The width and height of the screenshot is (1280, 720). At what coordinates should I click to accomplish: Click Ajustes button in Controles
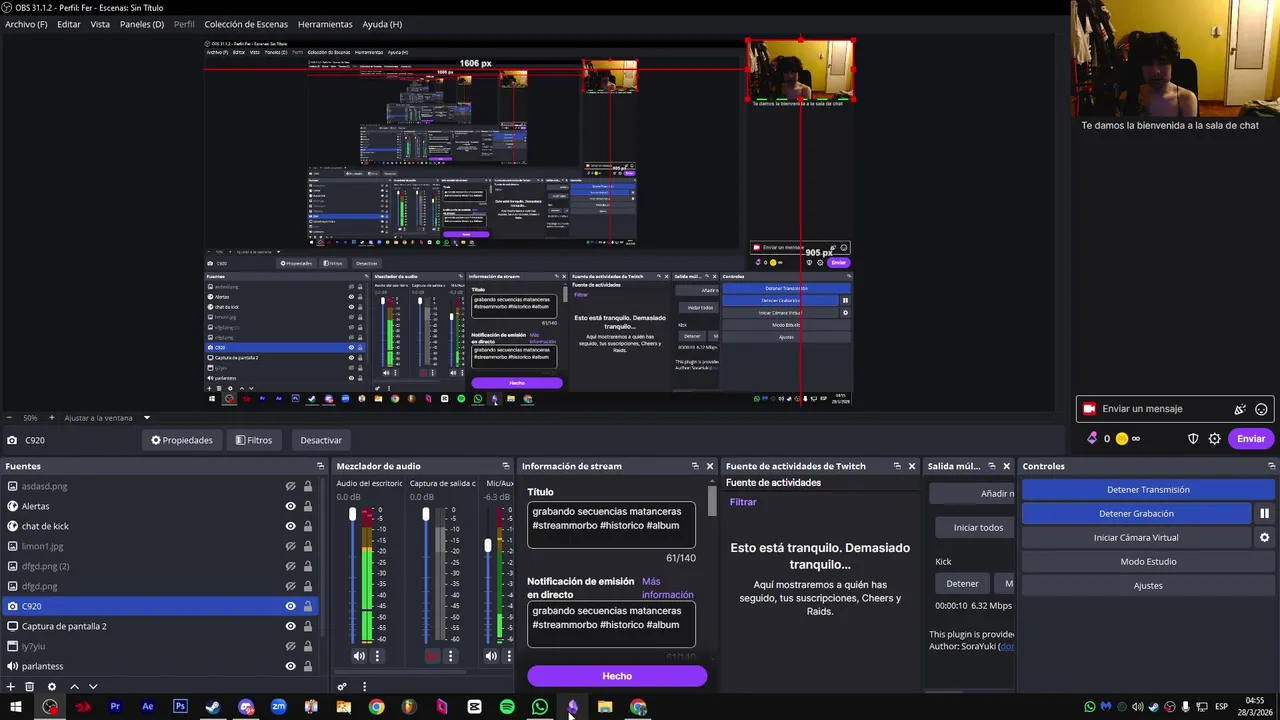[x=1148, y=585]
